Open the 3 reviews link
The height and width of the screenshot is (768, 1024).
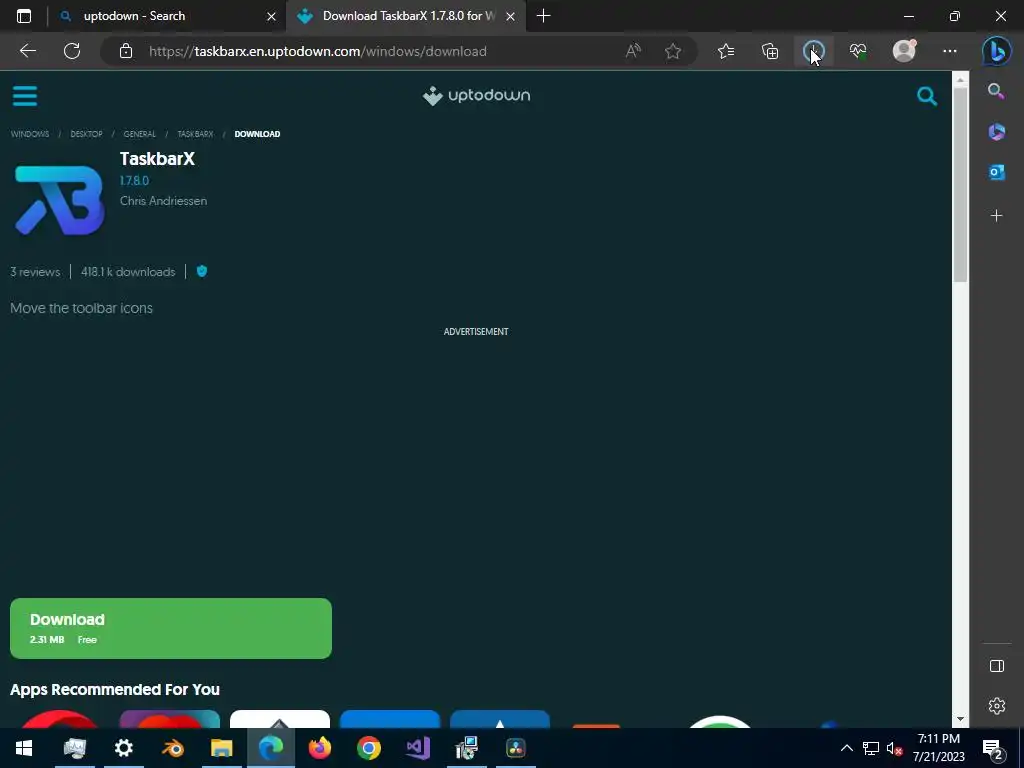(x=35, y=272)
